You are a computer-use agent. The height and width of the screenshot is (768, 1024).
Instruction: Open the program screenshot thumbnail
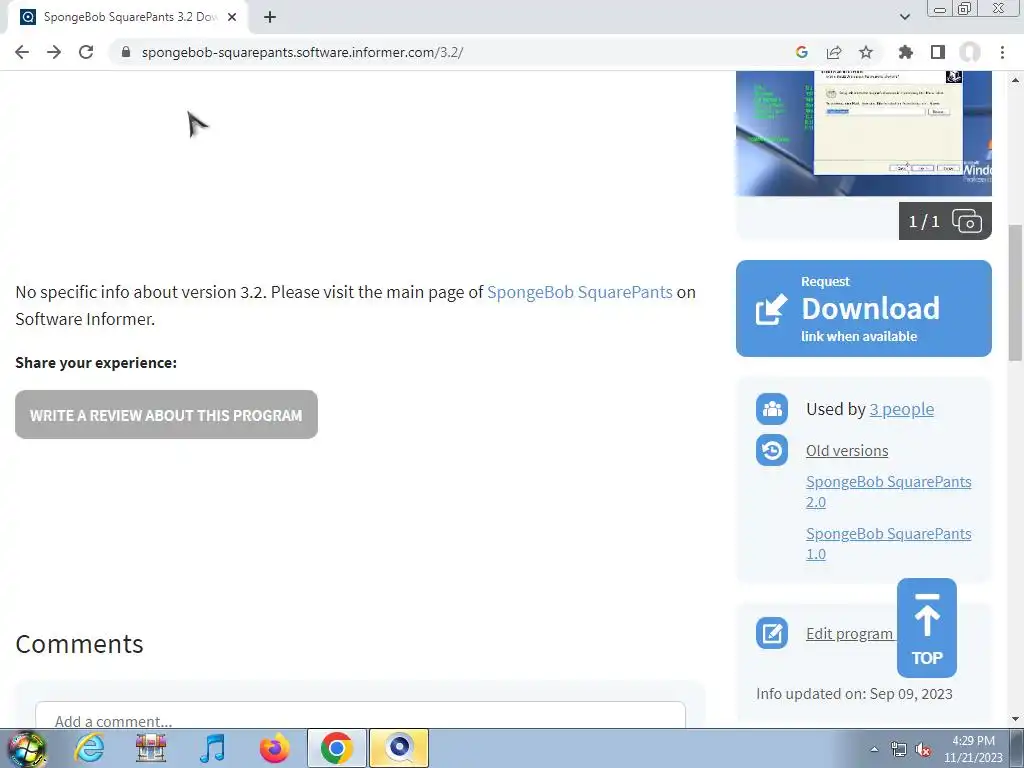[863, 133]
